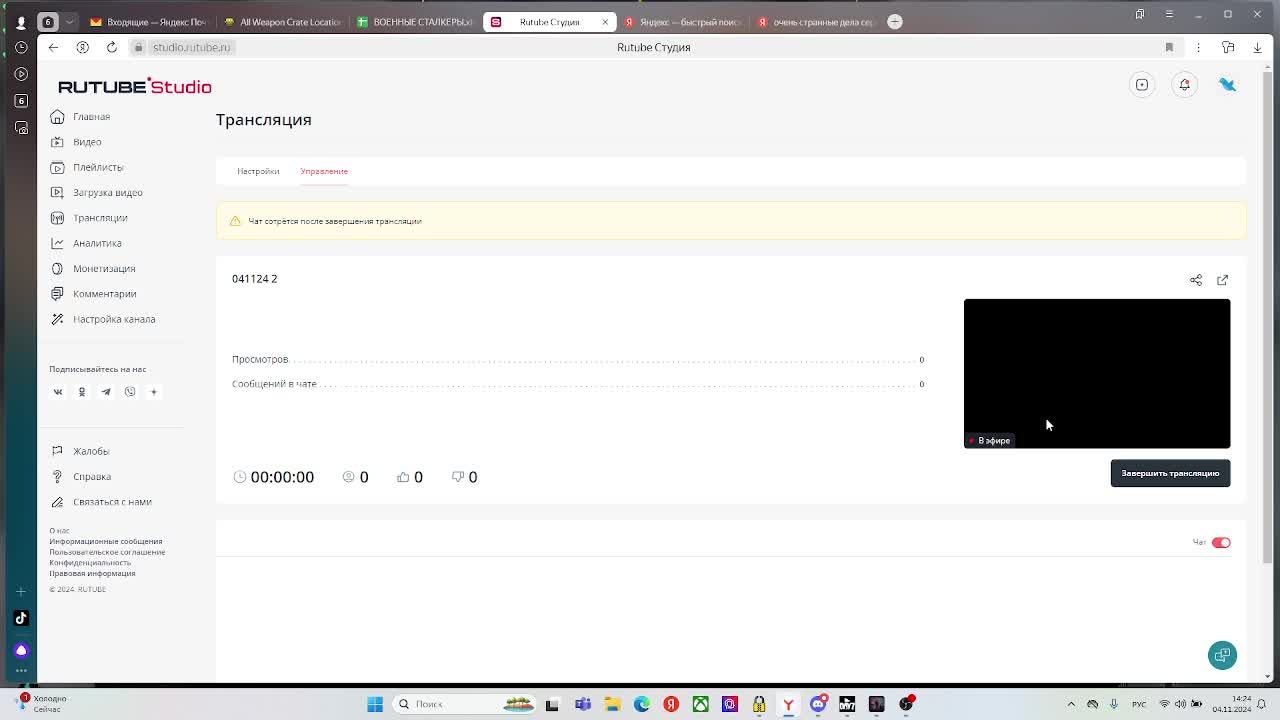Switch to the Настройки tab
This screenshot has height=720, width=1280.
[x=258, y=171]
